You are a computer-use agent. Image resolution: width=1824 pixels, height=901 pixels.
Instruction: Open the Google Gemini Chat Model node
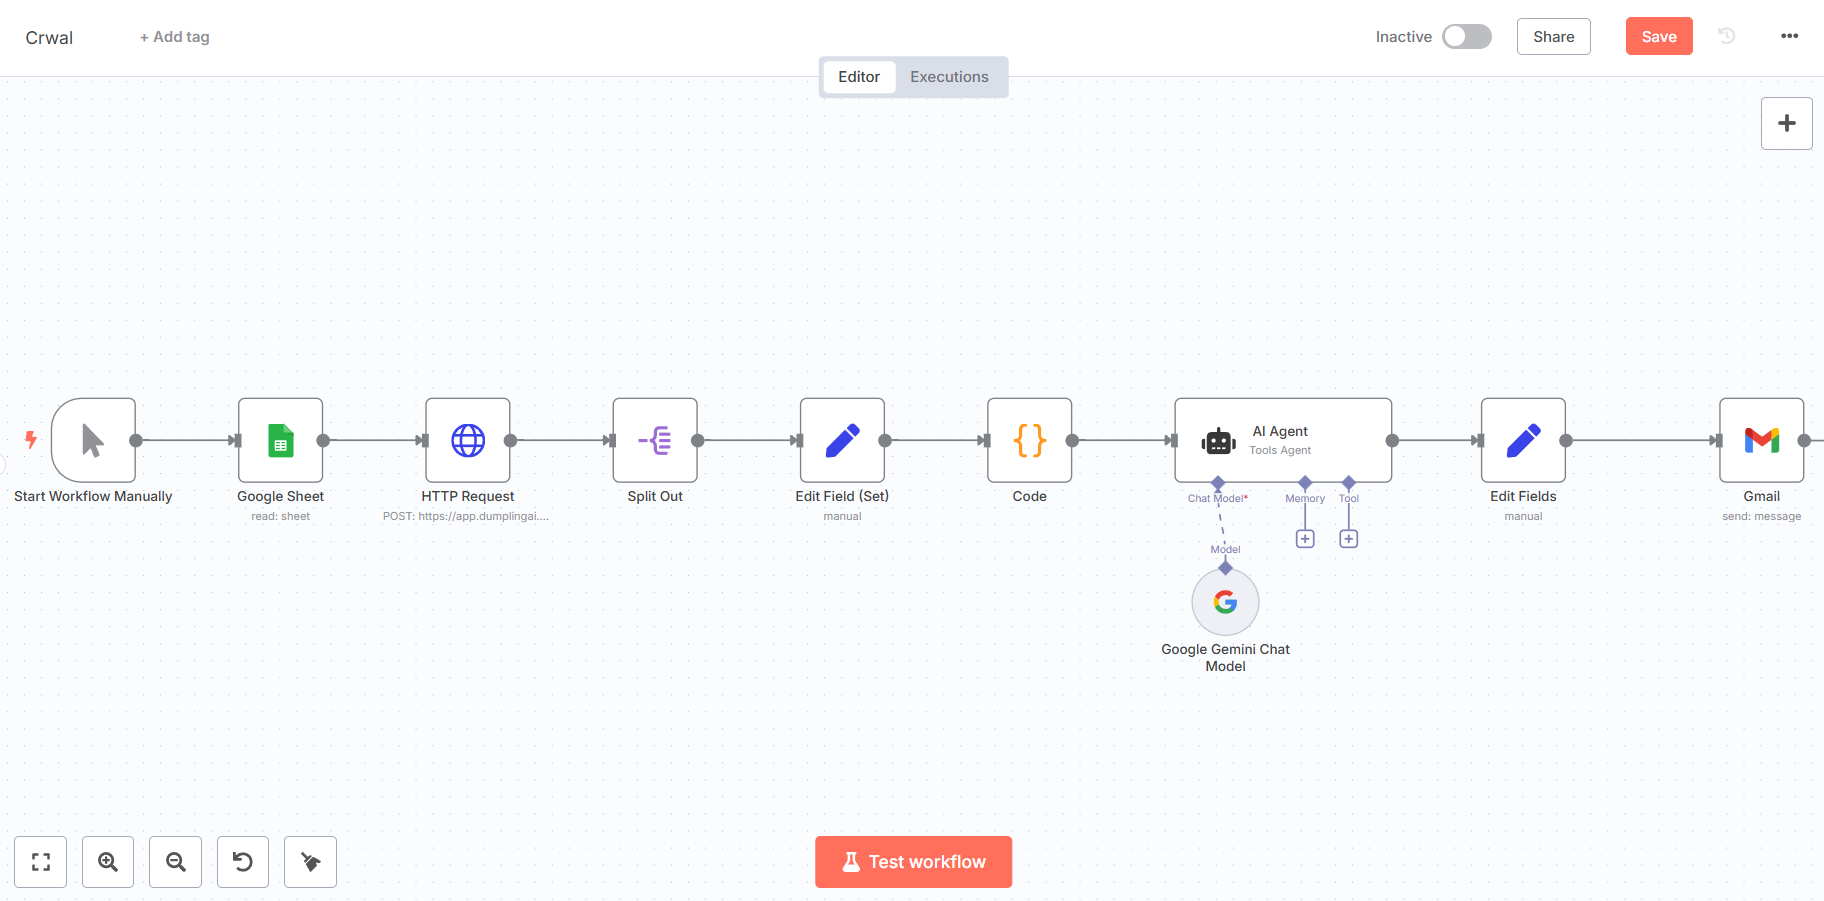pos(1225,602)
